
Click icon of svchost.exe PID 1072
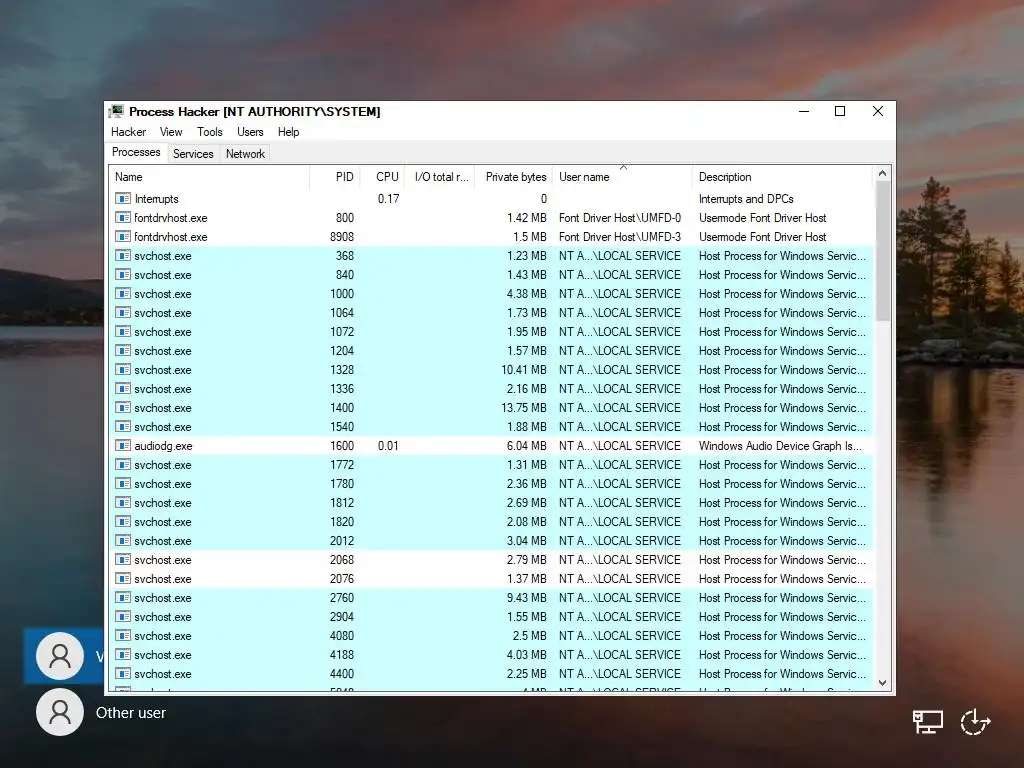point(123,331)
